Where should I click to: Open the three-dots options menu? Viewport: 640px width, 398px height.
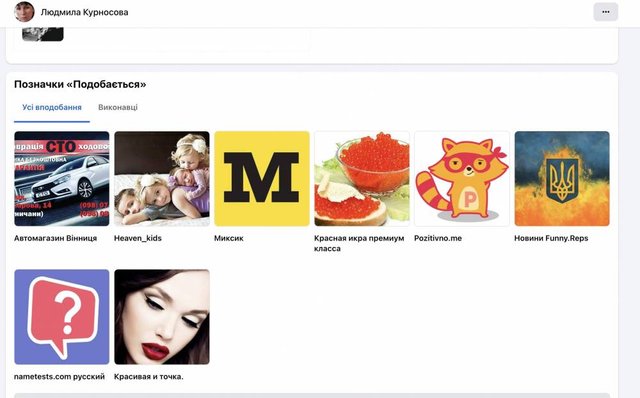tap(605, 12)
